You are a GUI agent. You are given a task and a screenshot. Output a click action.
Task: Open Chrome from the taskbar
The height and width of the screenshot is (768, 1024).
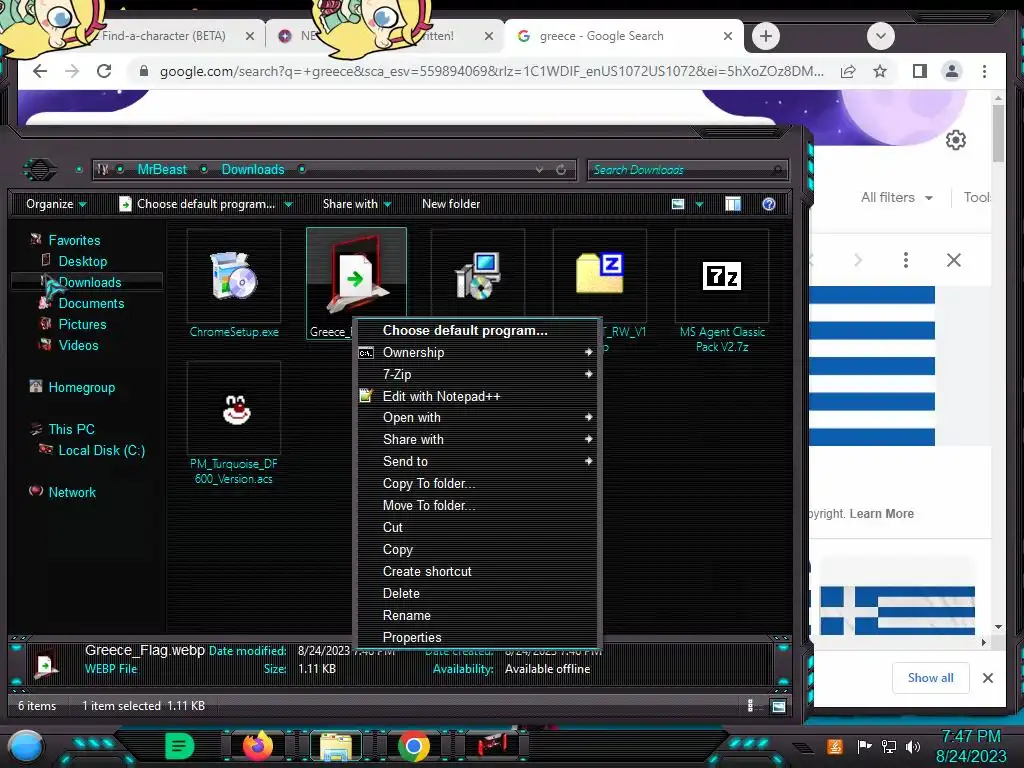pos(413,746)
